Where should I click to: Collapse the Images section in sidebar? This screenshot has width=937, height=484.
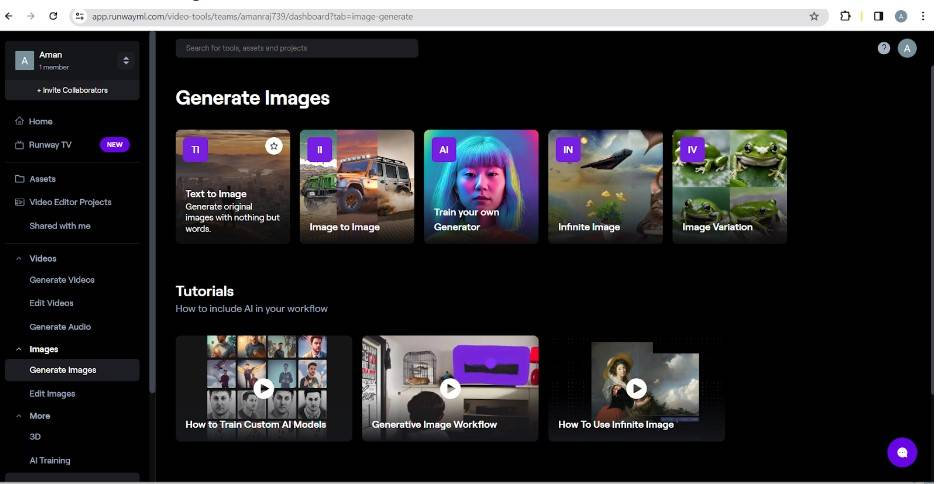19,349
